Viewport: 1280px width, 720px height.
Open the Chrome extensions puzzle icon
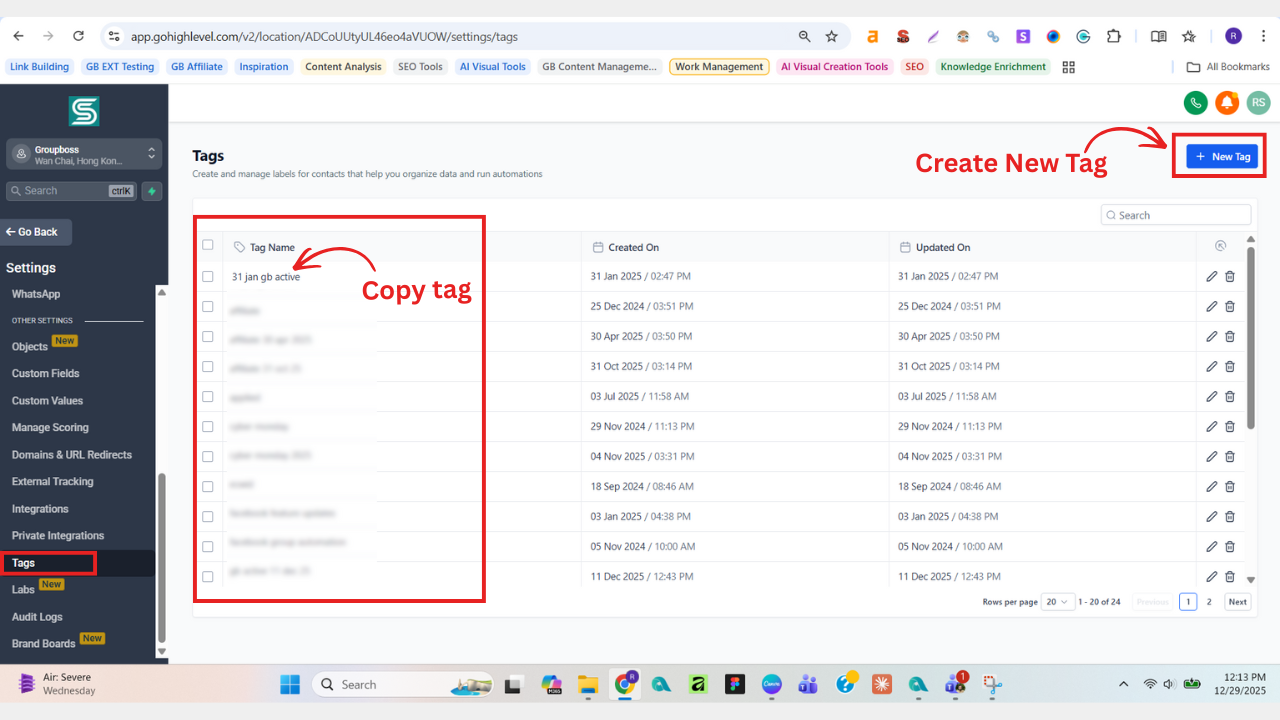point(1114,36)
